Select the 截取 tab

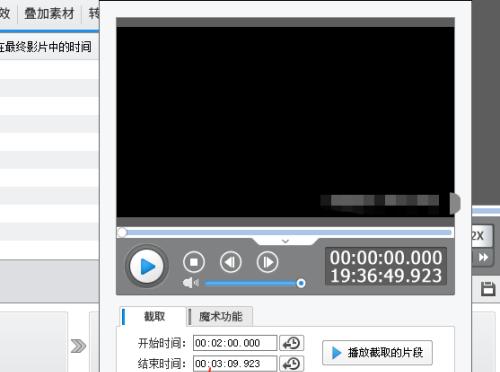[x=153, y=316]
